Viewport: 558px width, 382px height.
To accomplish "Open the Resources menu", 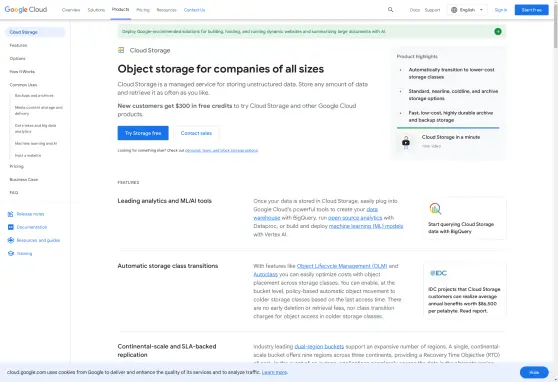I will click(167, 10).
